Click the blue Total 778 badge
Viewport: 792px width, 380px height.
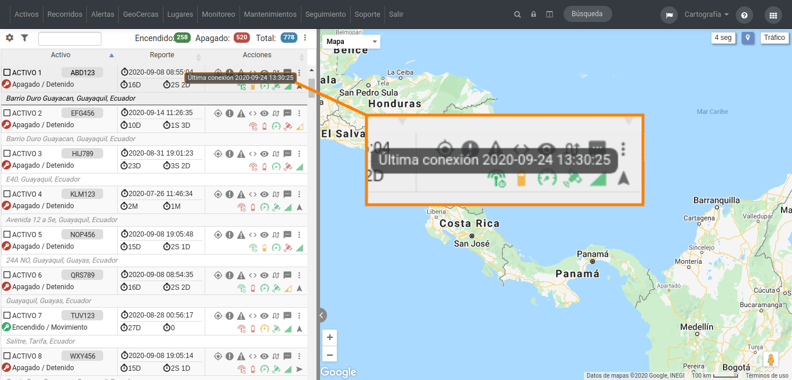289,37
